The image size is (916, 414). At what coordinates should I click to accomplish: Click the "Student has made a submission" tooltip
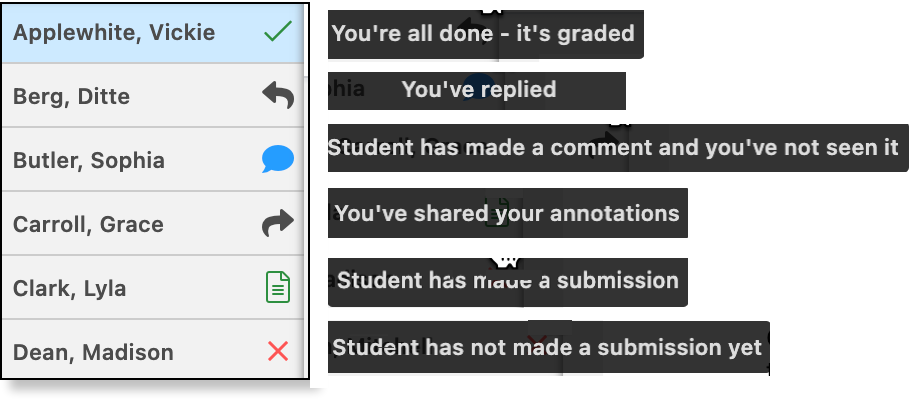coord(508,282)
